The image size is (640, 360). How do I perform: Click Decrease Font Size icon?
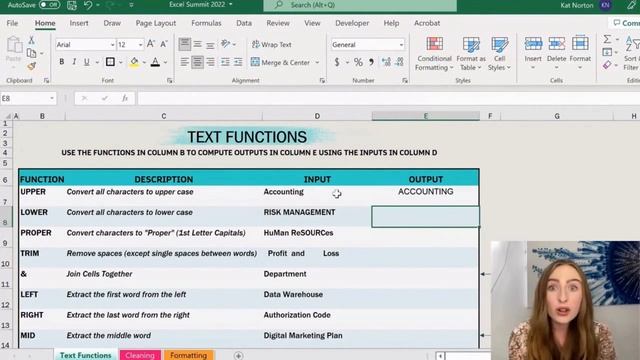164,44
